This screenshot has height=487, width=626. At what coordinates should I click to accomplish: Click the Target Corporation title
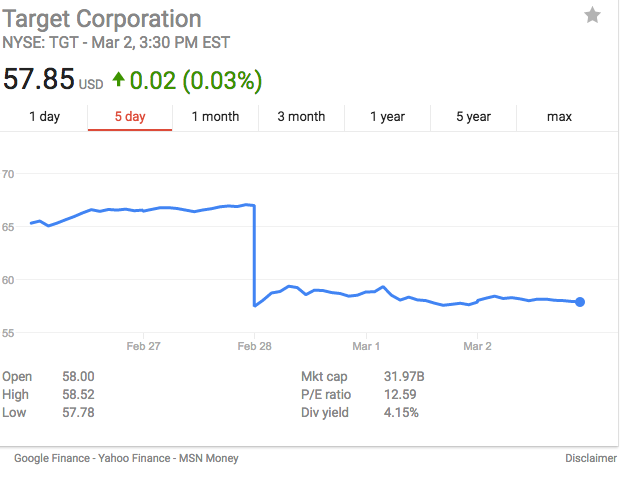[x=102, y=19]
